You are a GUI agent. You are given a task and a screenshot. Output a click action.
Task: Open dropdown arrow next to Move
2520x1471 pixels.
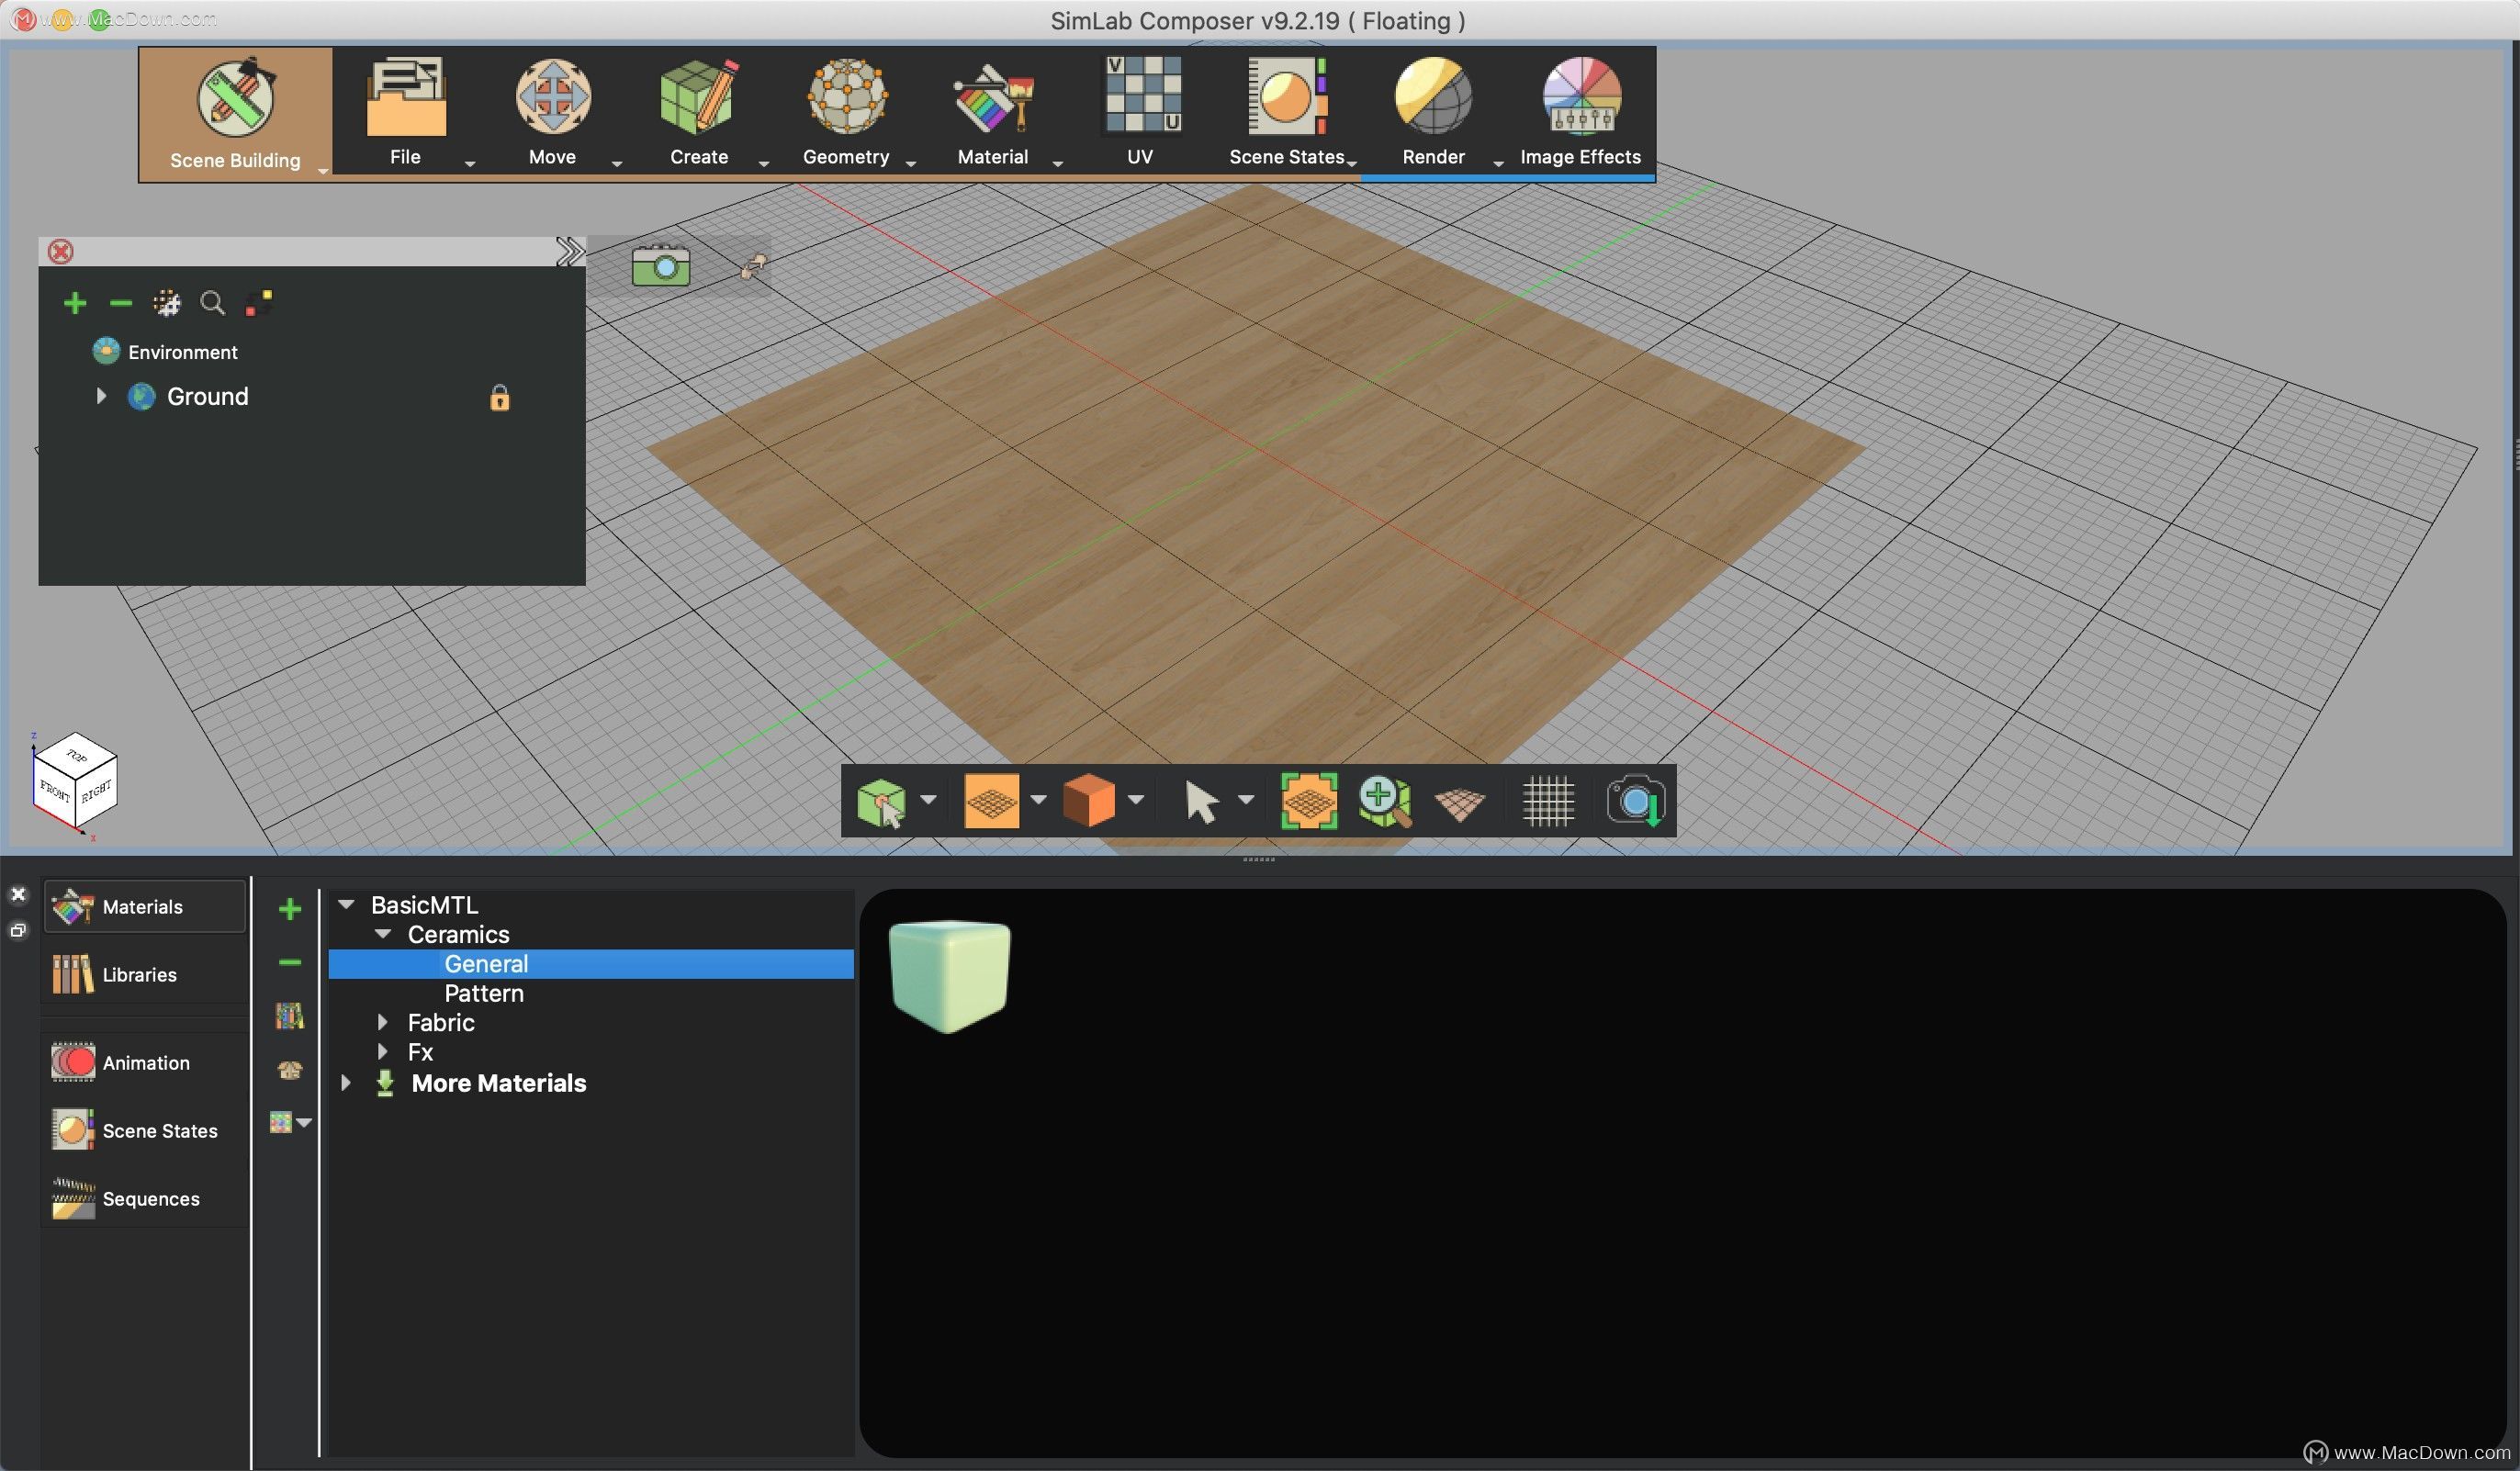click(x=616, y=163)
